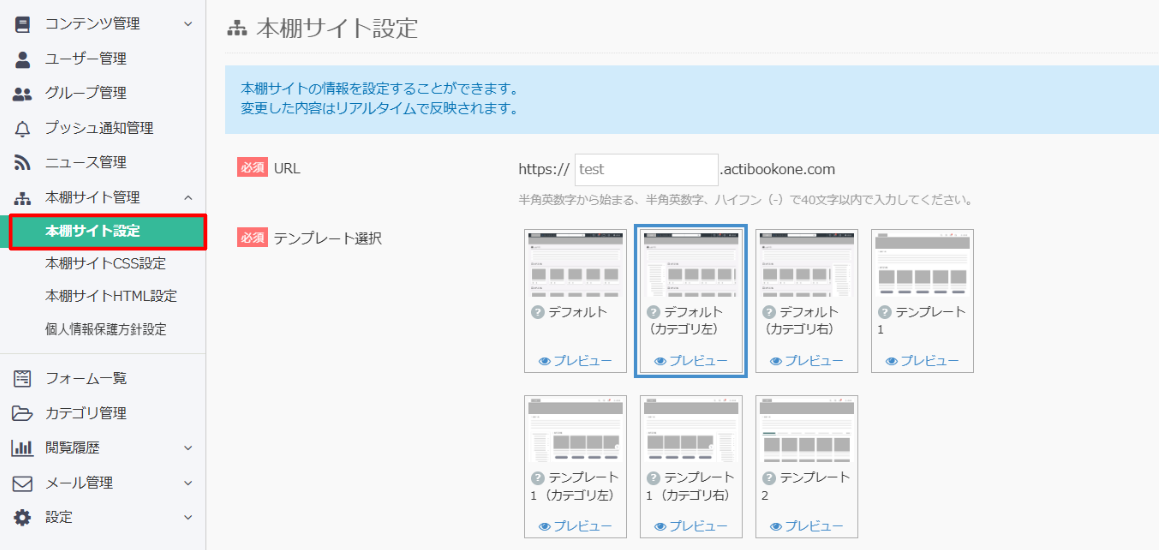Click the カテゴリ管理 folder icon
Screen dimensions: 1160x550
(22, 414)
